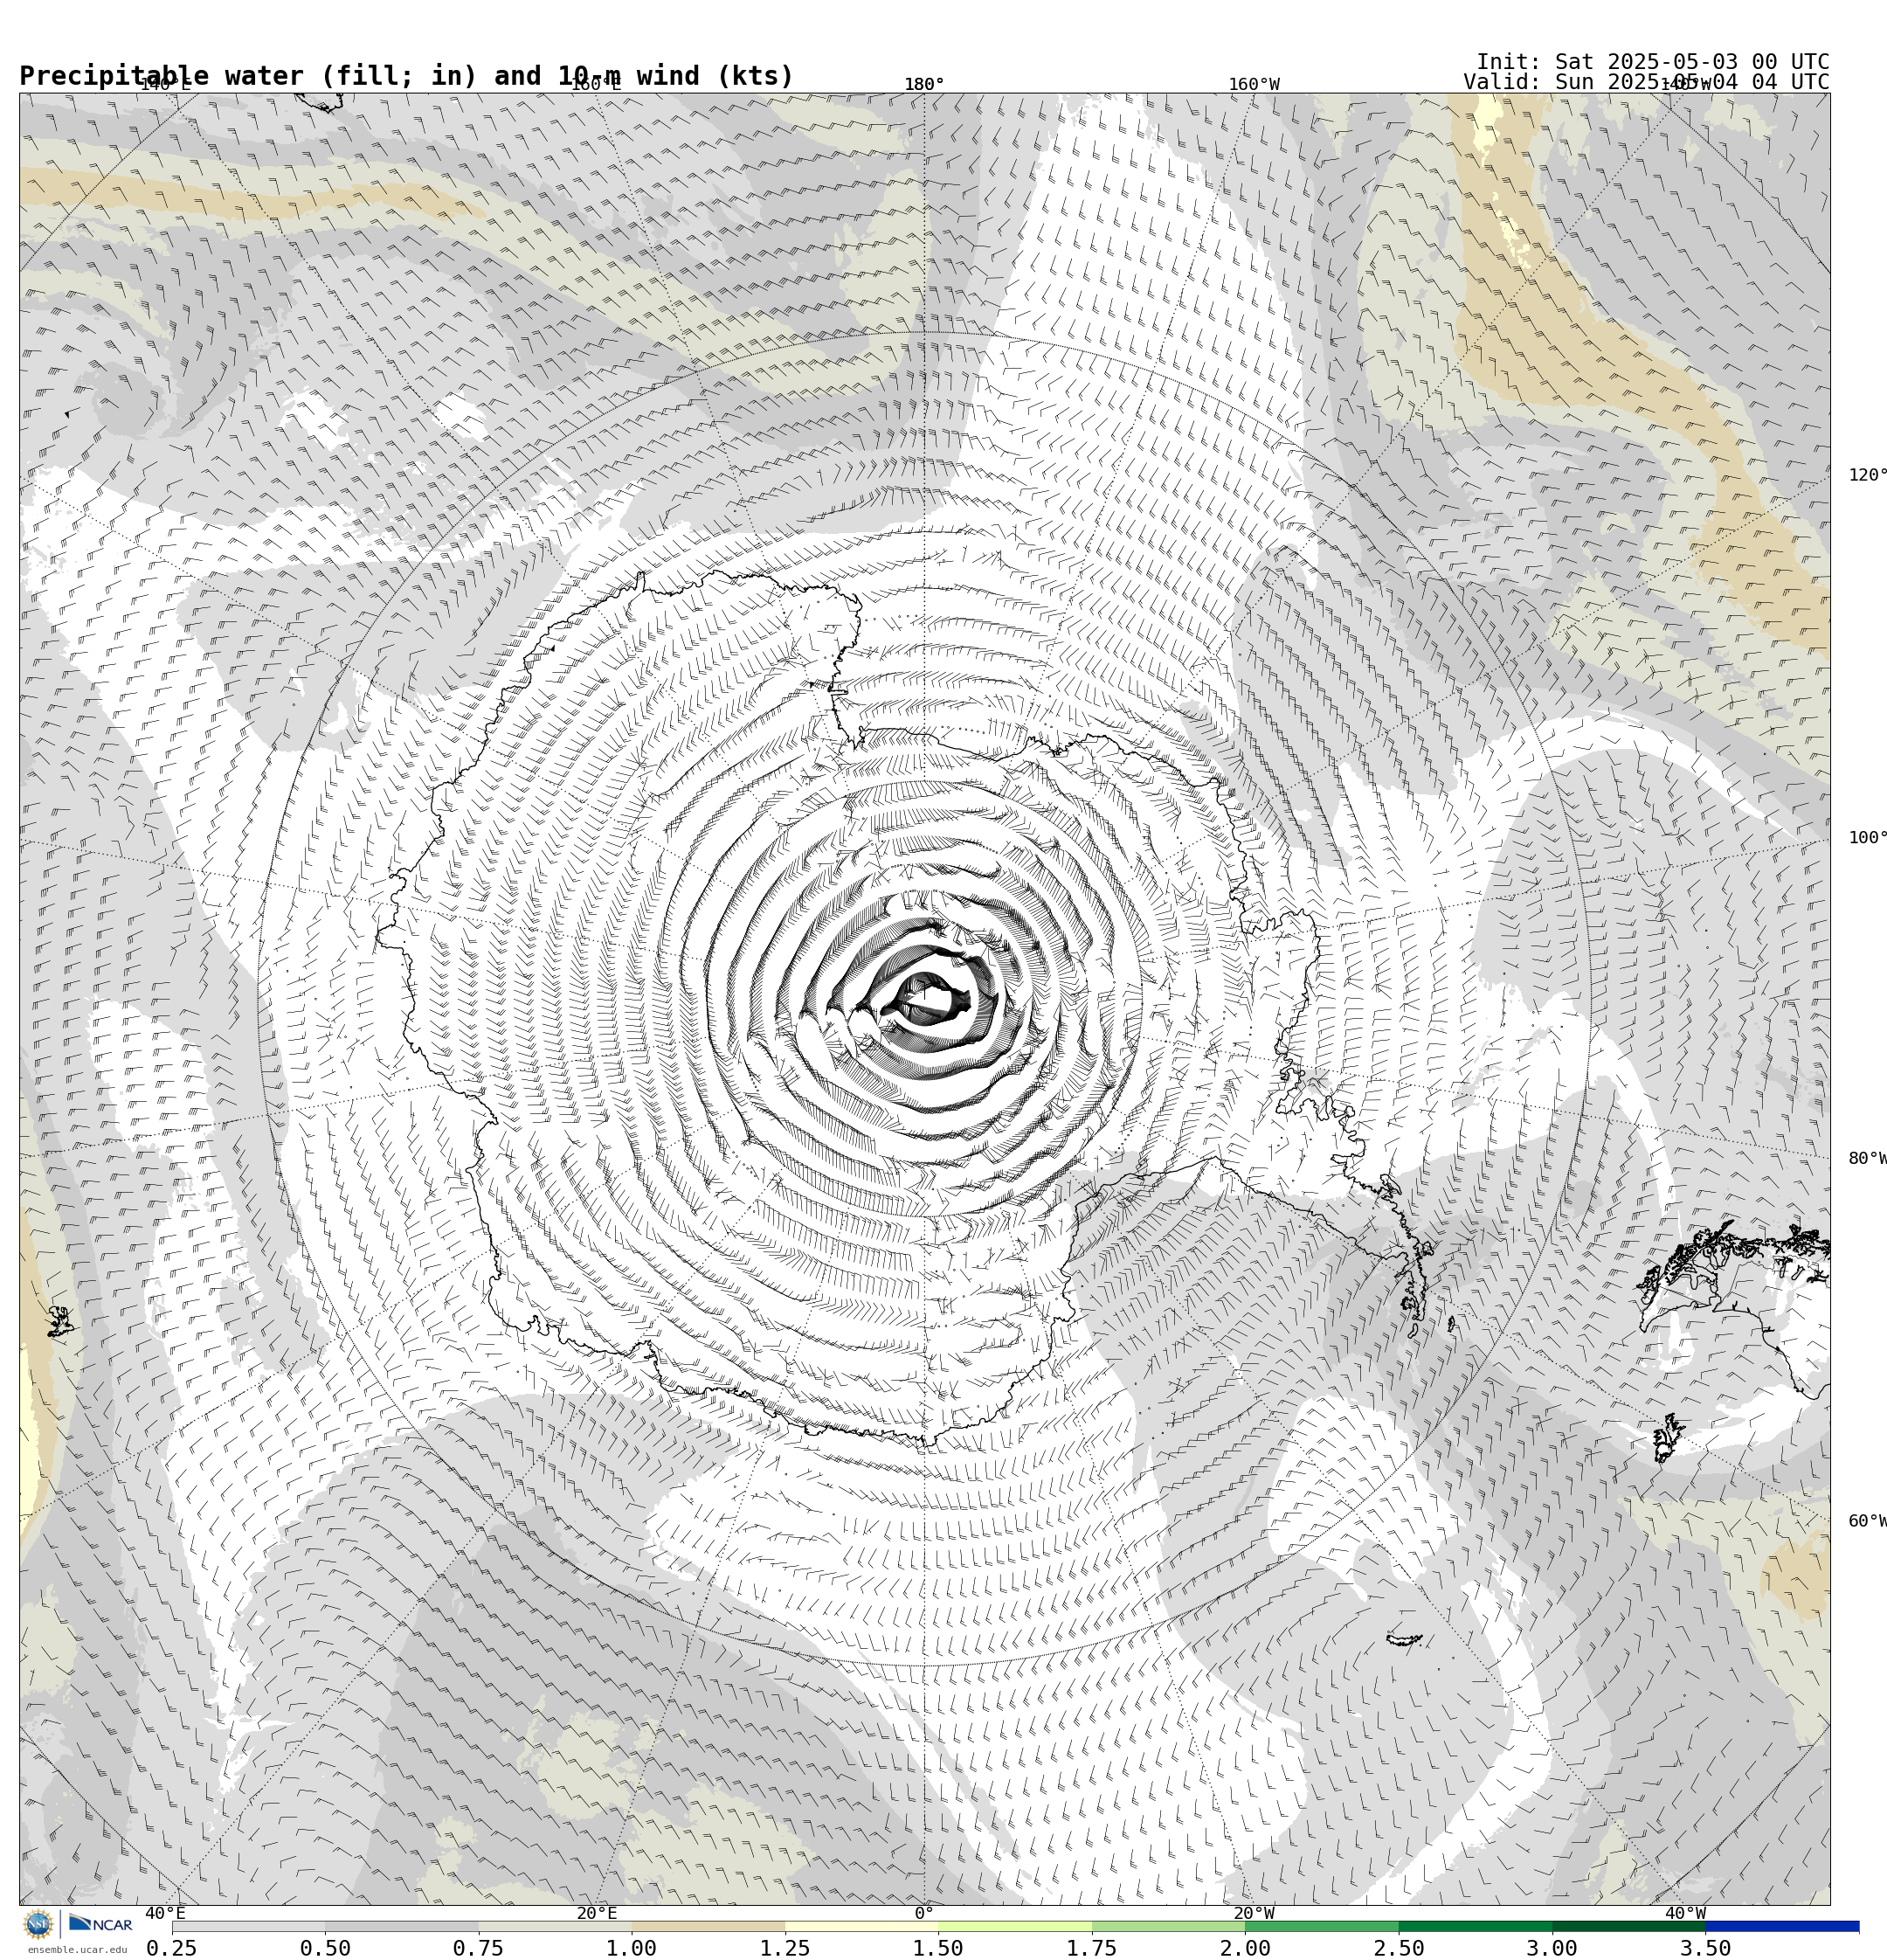Click the NSF logo icon
The width and height of the screenshot is (1887, 1960).
point(38,1924)
